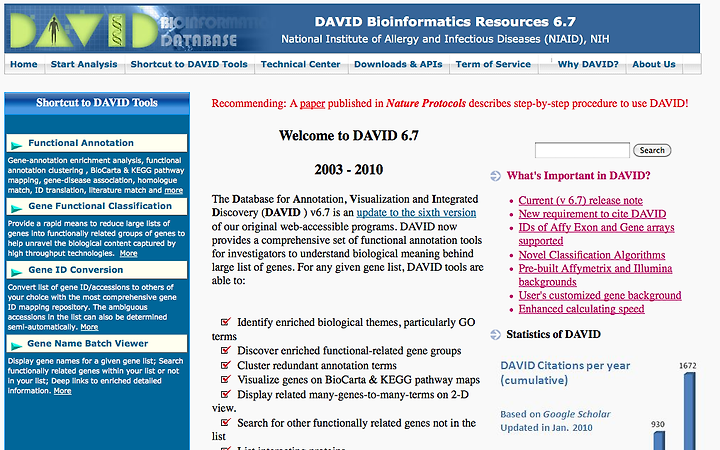Click arrow icon next to What's Important in DAVID
720x450 pixels.
pyautogui.click(x=495, y=176)
